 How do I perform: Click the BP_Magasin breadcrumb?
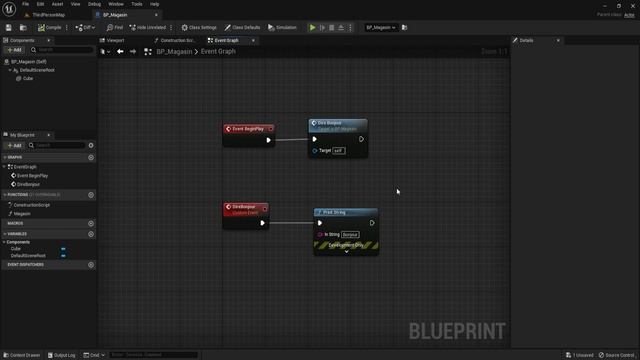(174, 51)
